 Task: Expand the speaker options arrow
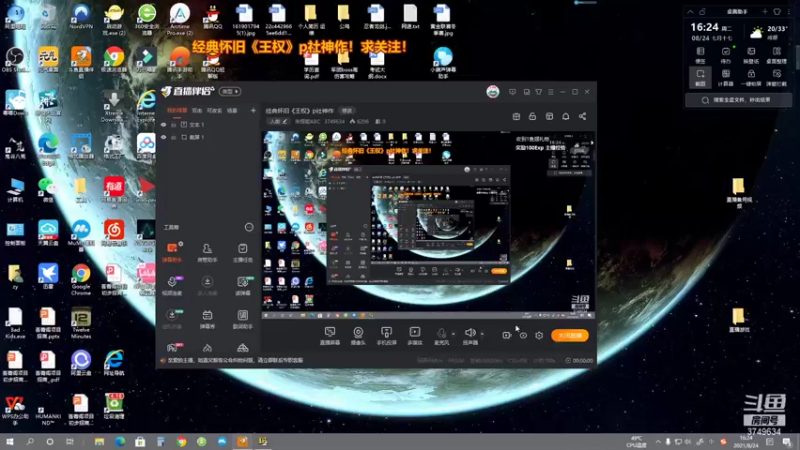482,334
